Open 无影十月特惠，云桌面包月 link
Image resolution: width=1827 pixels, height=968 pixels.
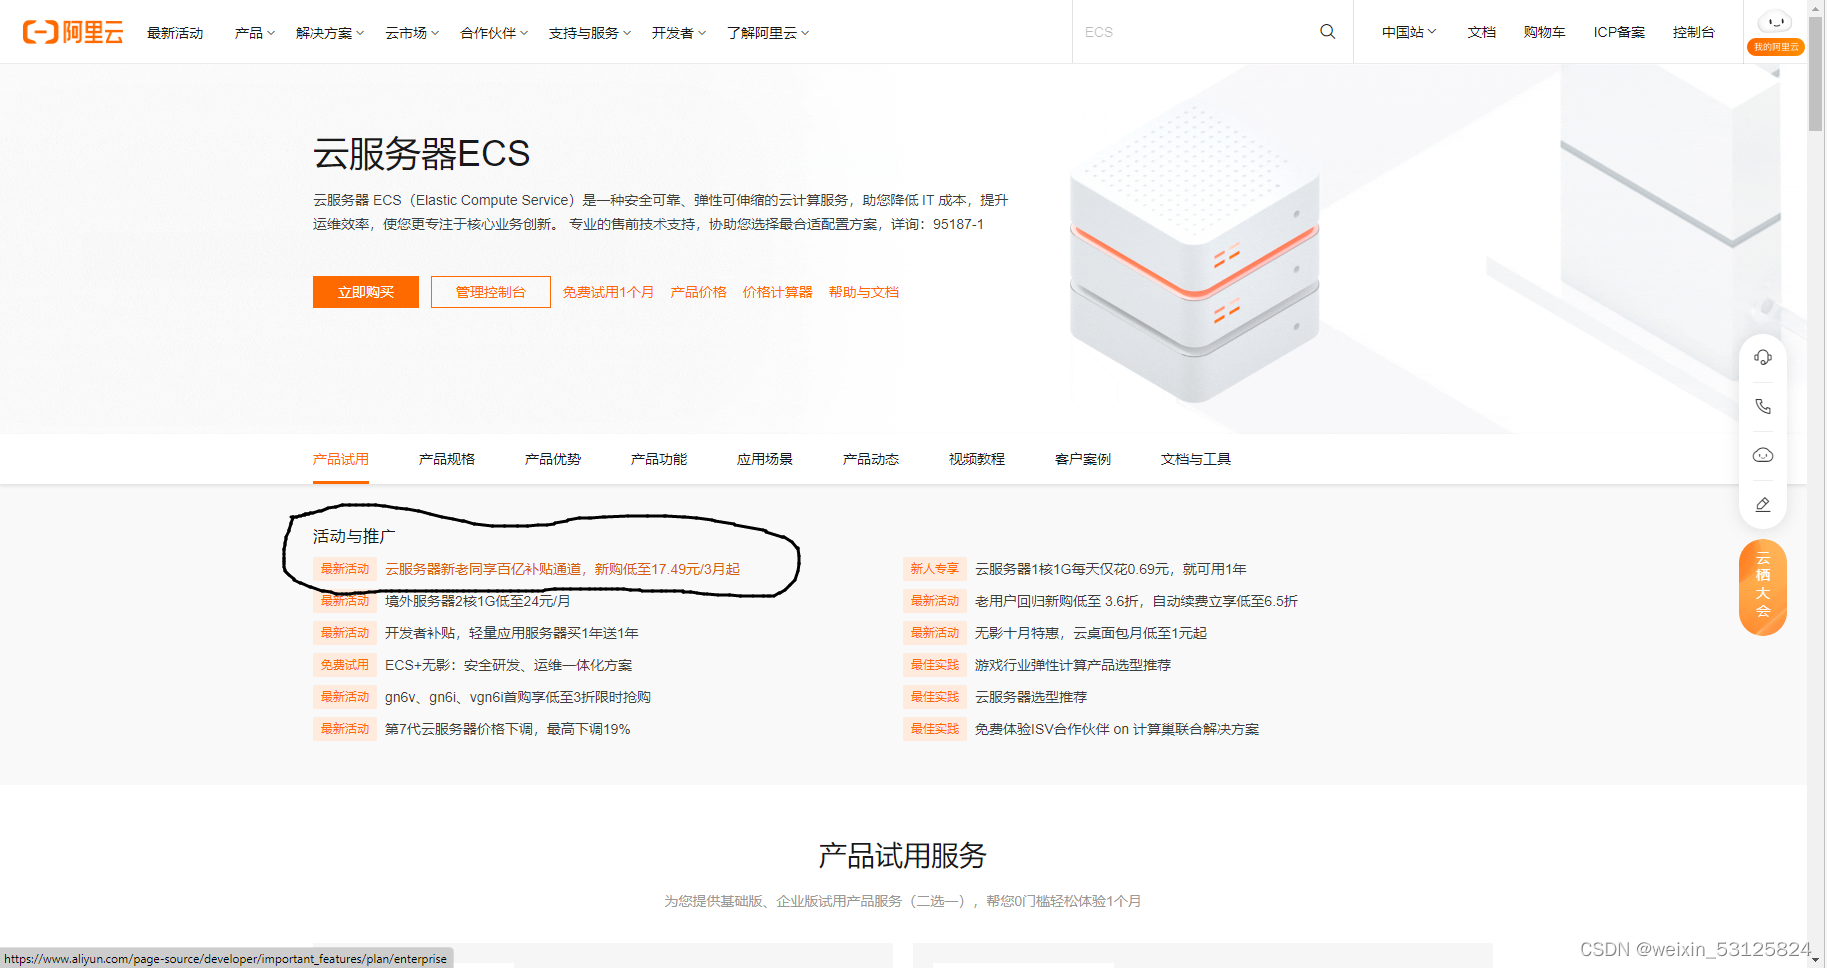(1091, 633)
